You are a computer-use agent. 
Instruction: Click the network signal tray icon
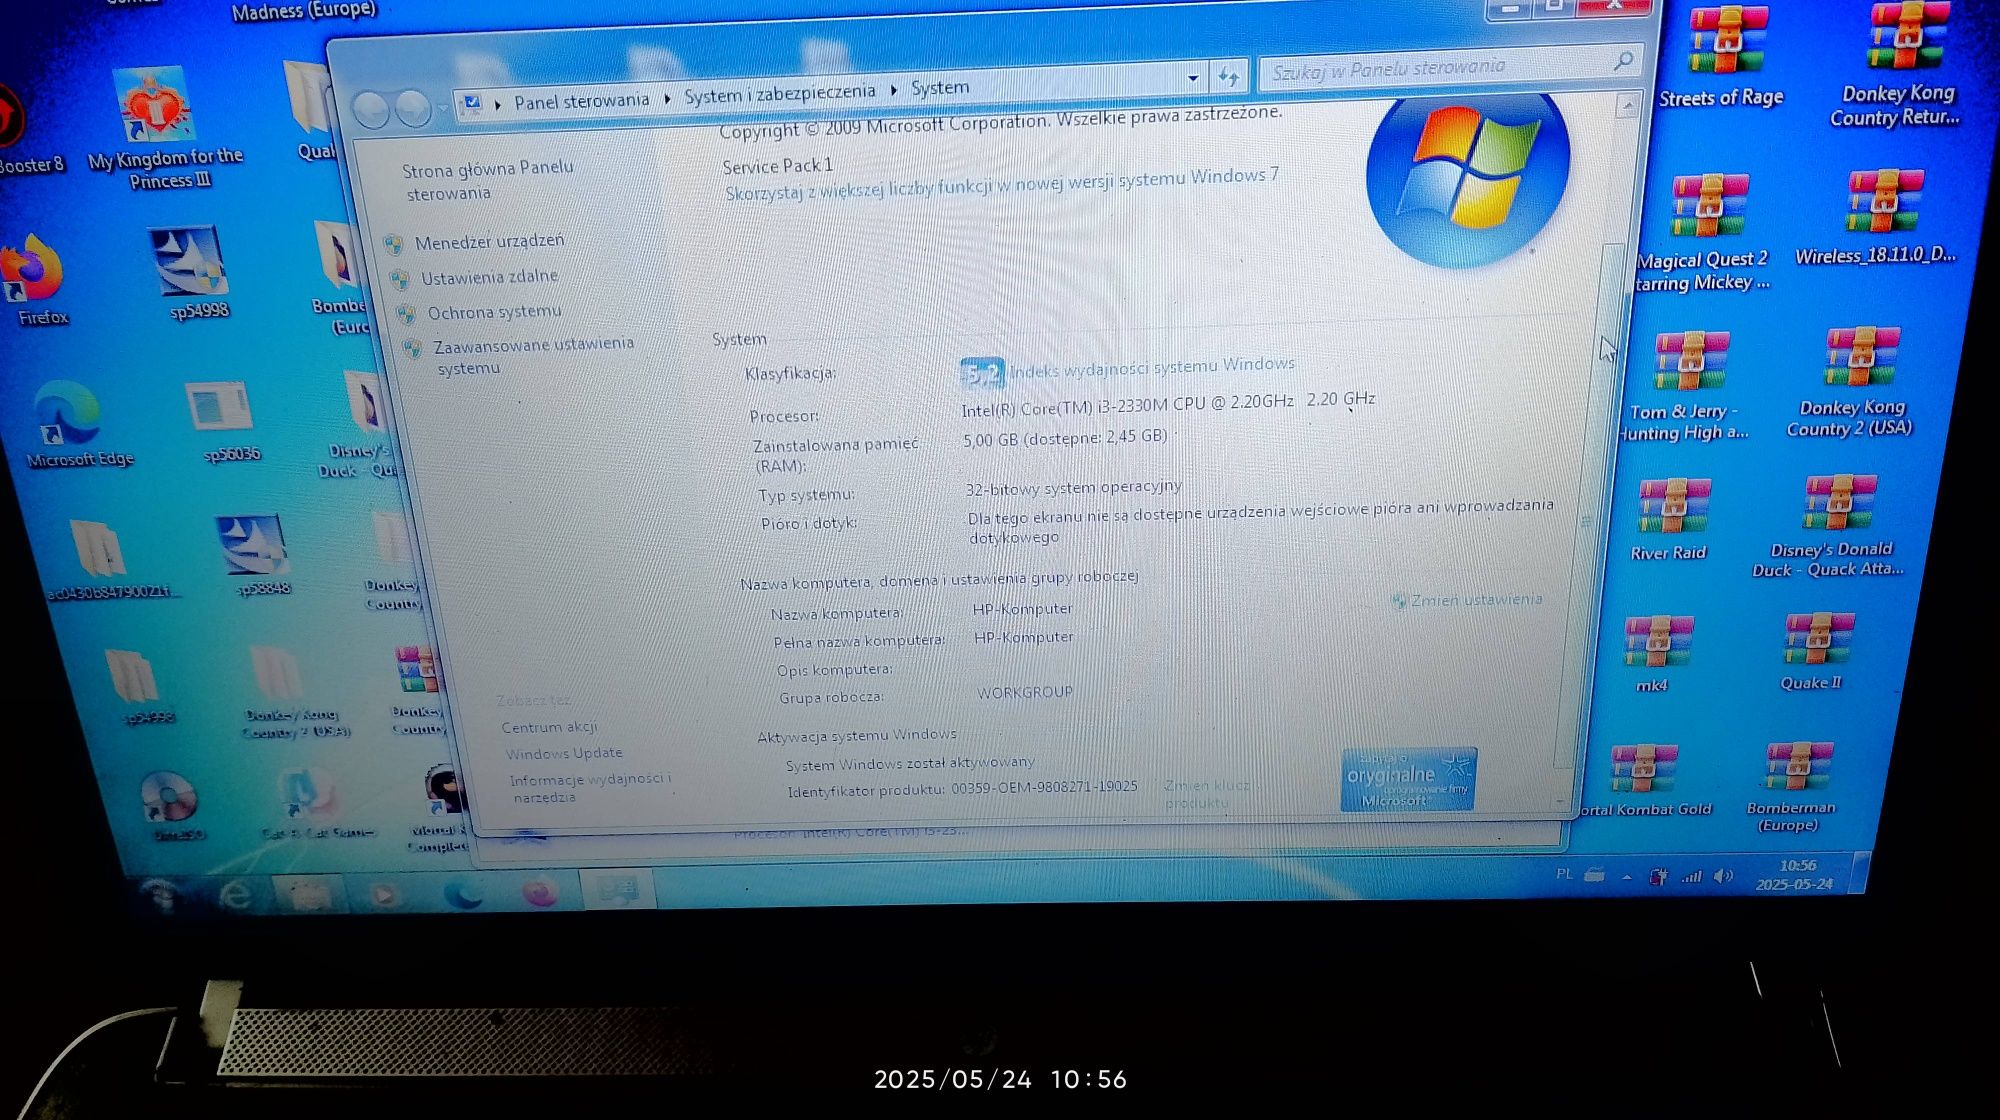click(x=1691, y=877)
